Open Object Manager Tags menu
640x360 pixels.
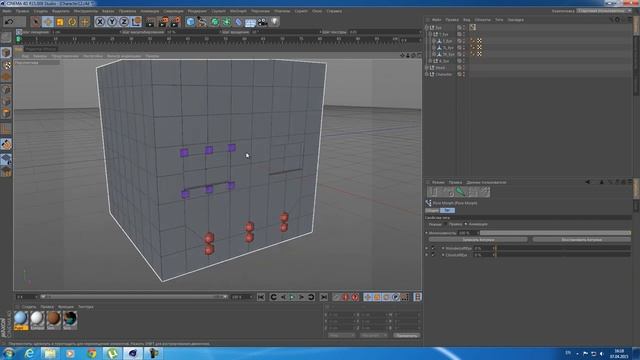[499, 20]
